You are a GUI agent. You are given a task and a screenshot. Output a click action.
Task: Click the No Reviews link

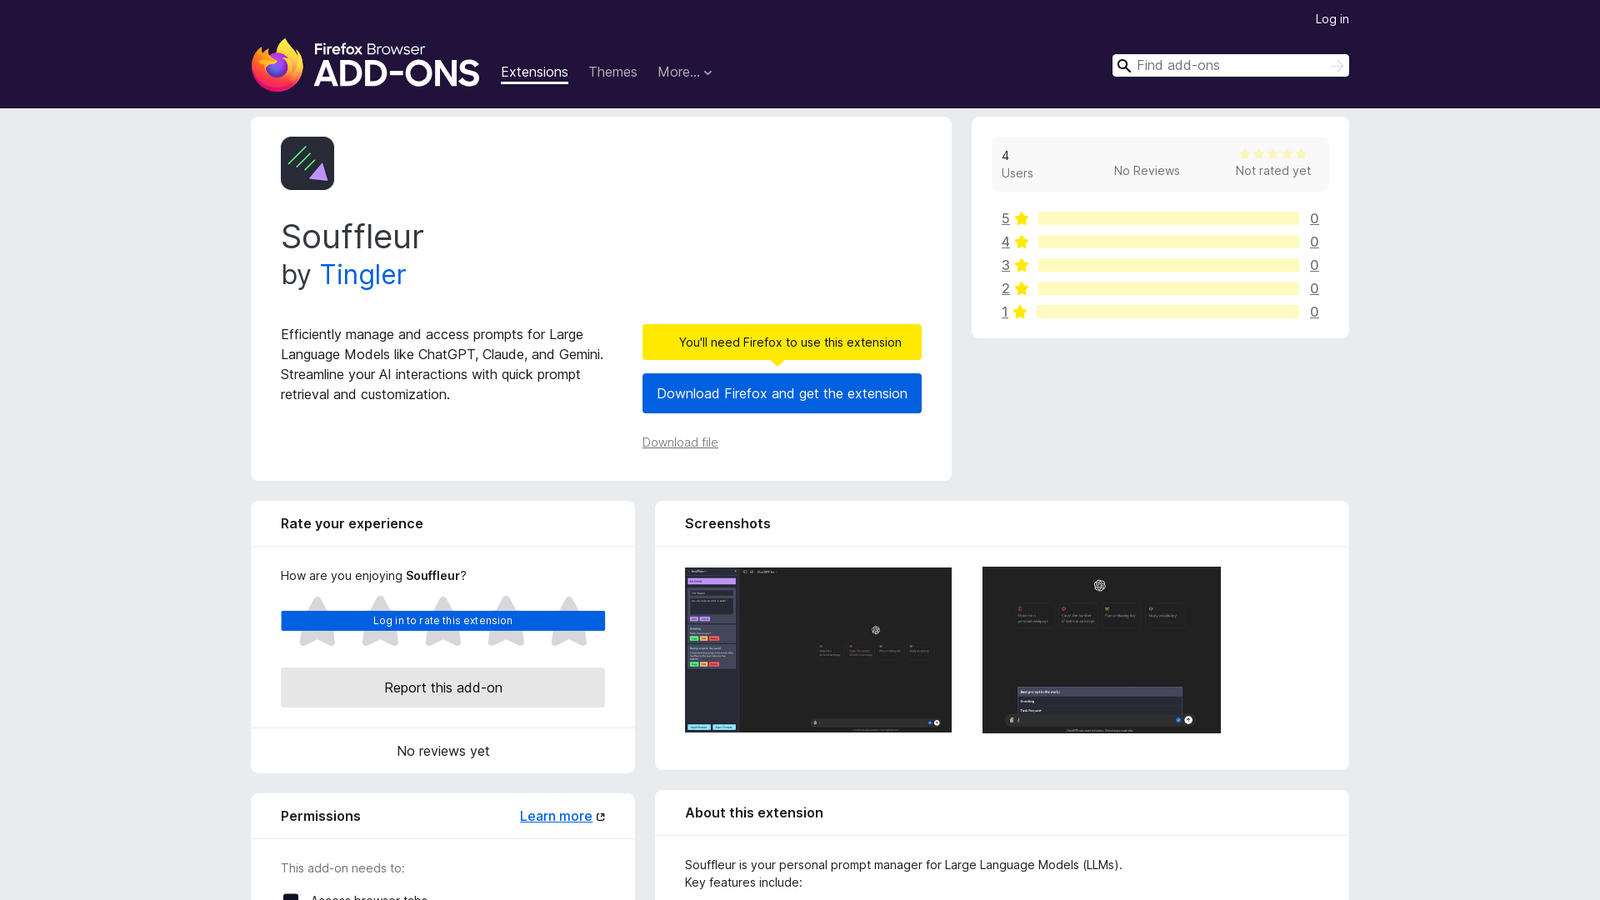1147,171
